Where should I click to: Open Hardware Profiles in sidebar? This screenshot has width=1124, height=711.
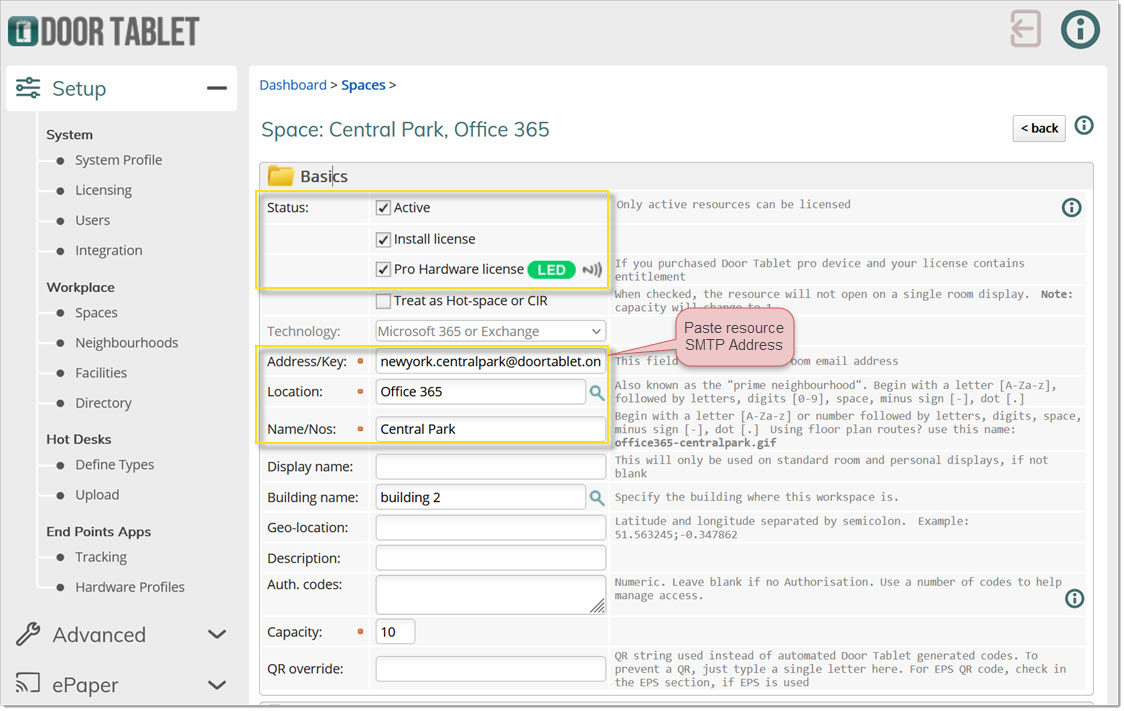coord(130,587)
